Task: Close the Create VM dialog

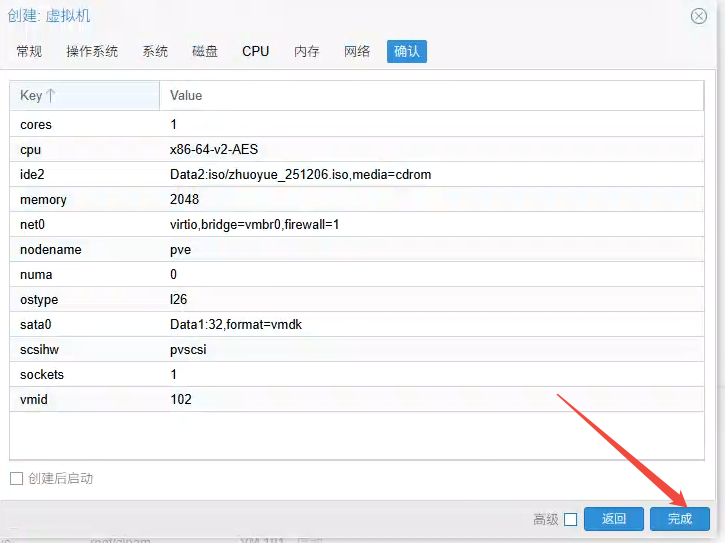Action: [x=699, y=16]
